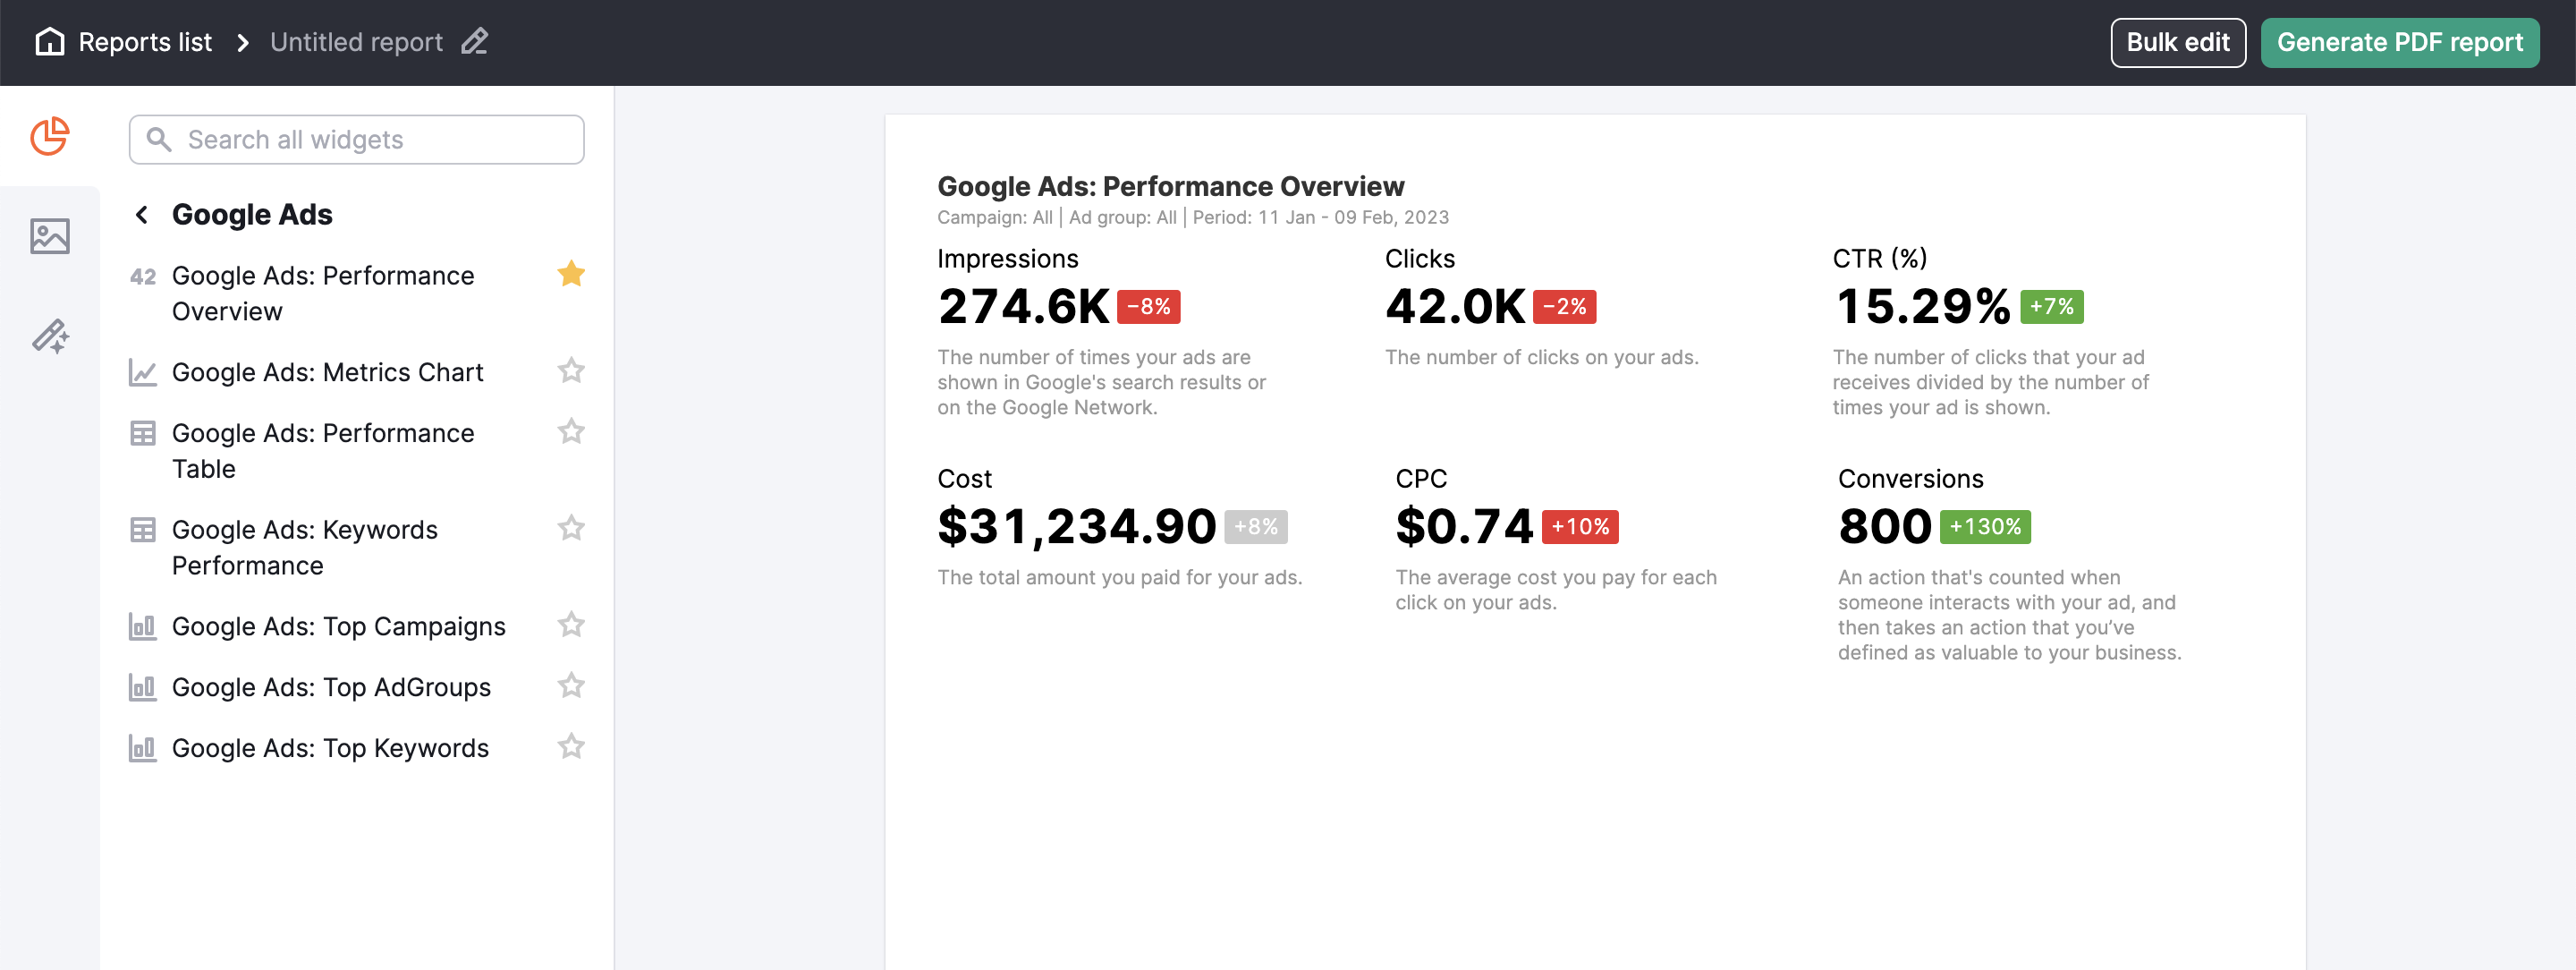Favorite the Top Keywords widget's star

point(571,747)
